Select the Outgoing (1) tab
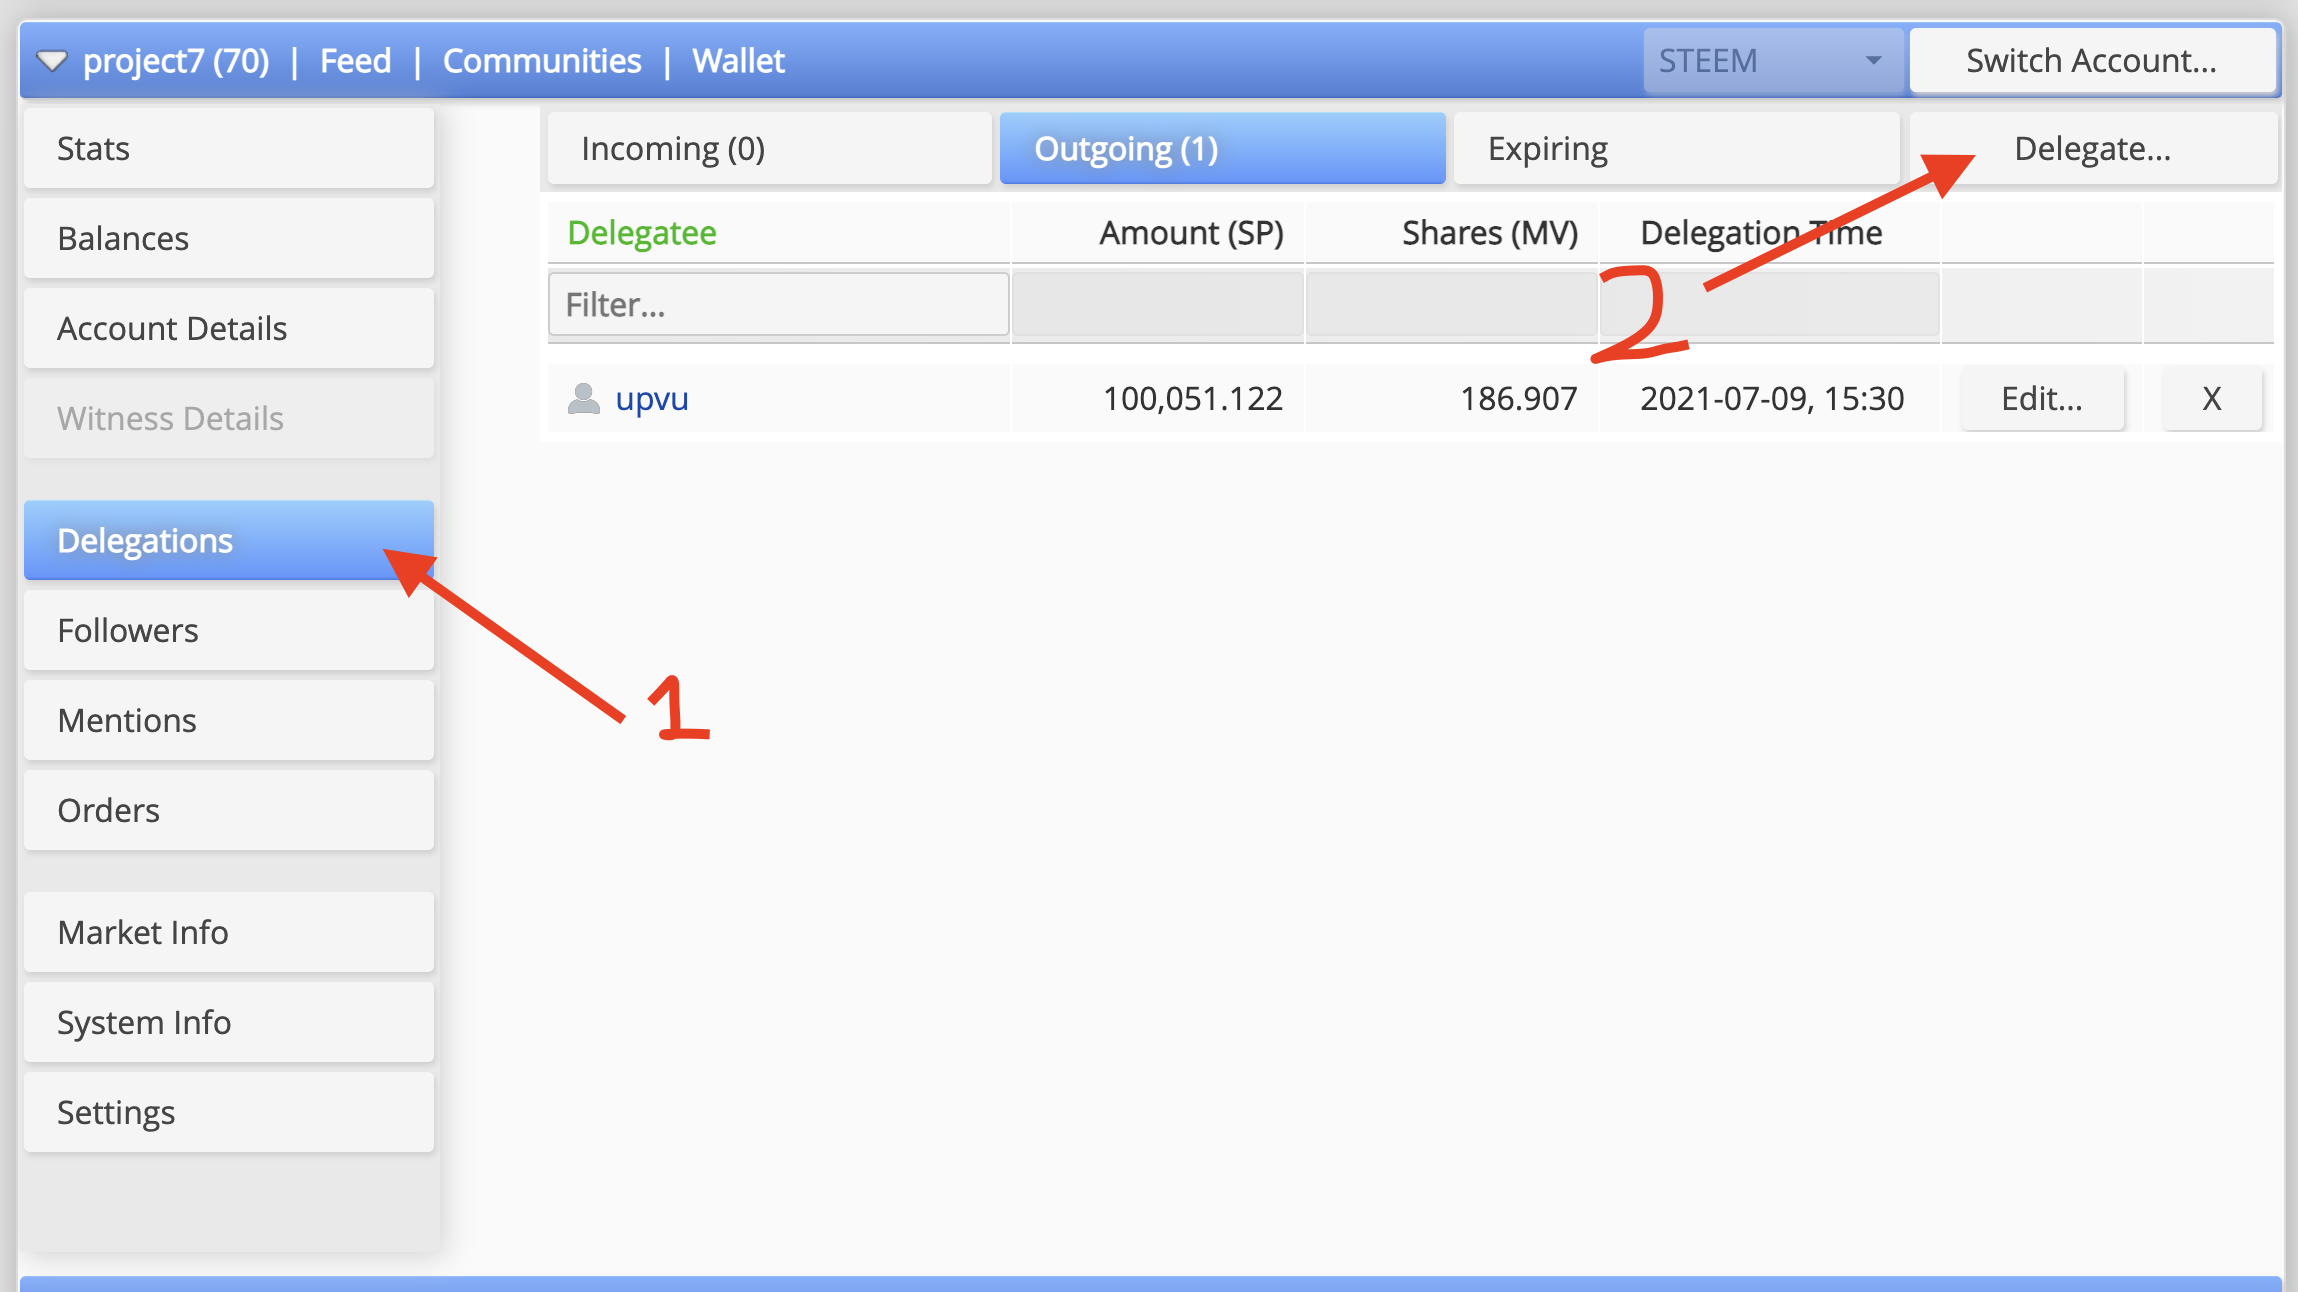Viewport: 2298px width, 1292px height. point(1222,149)
